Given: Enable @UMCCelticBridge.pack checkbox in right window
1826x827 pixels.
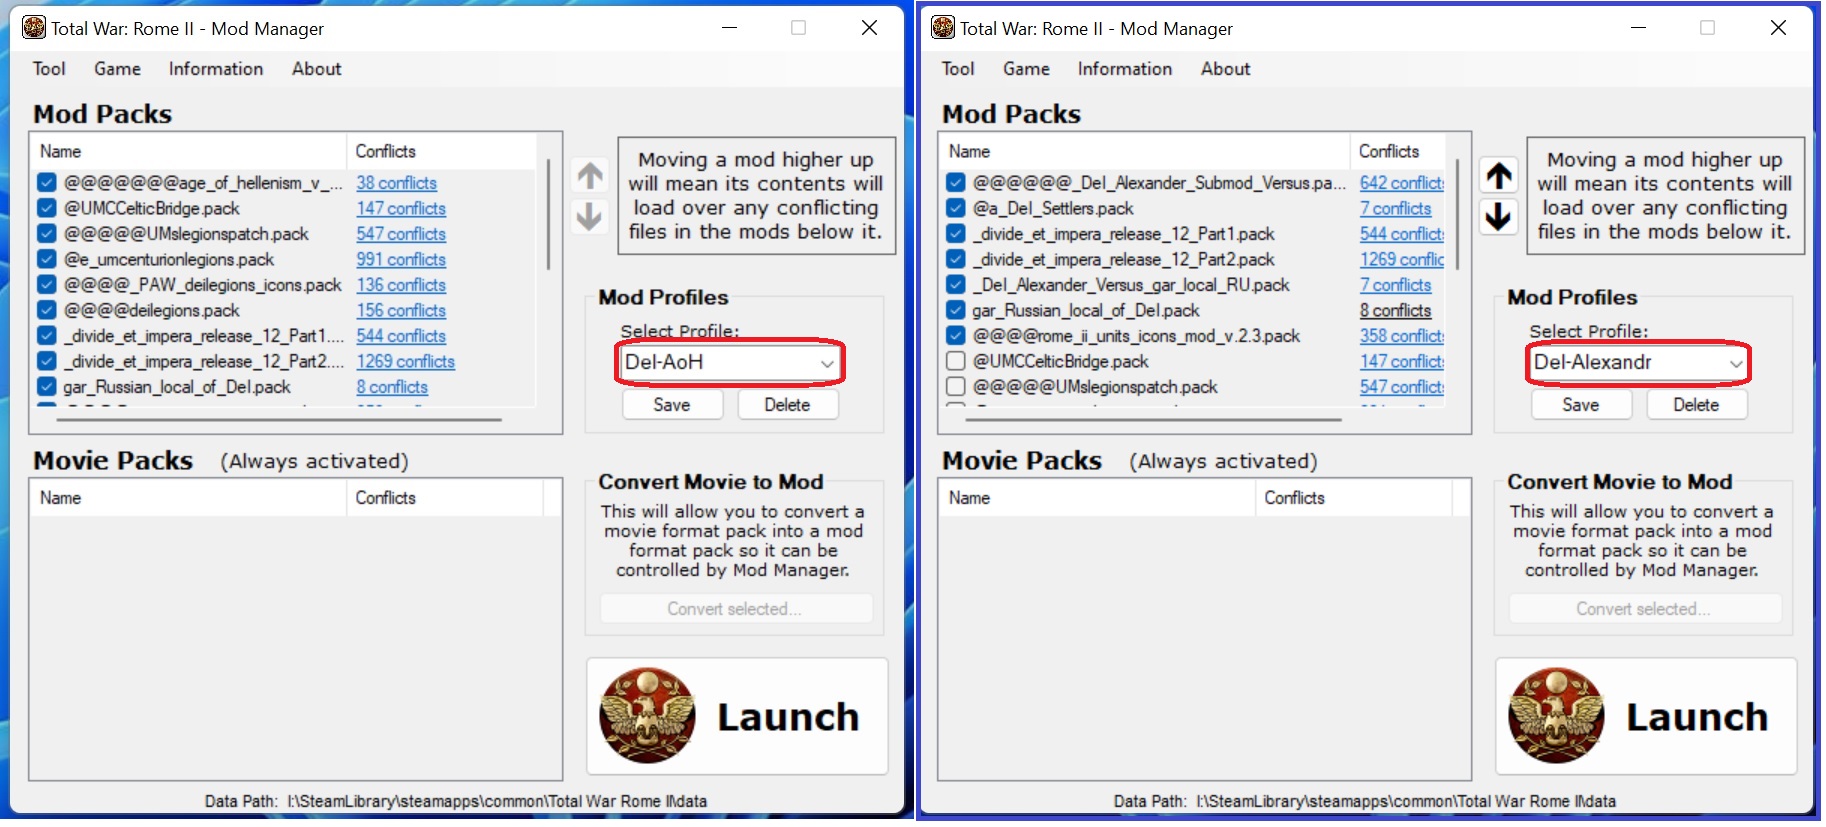Looking at the screenshot, I should pos(955,361).
